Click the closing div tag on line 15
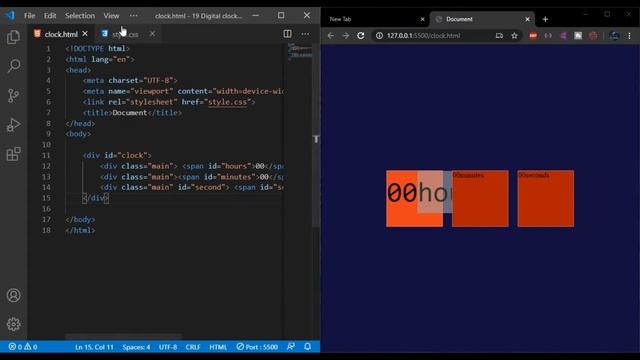The height and width of the screenshot is (360, 640). (x=96, y=198)
